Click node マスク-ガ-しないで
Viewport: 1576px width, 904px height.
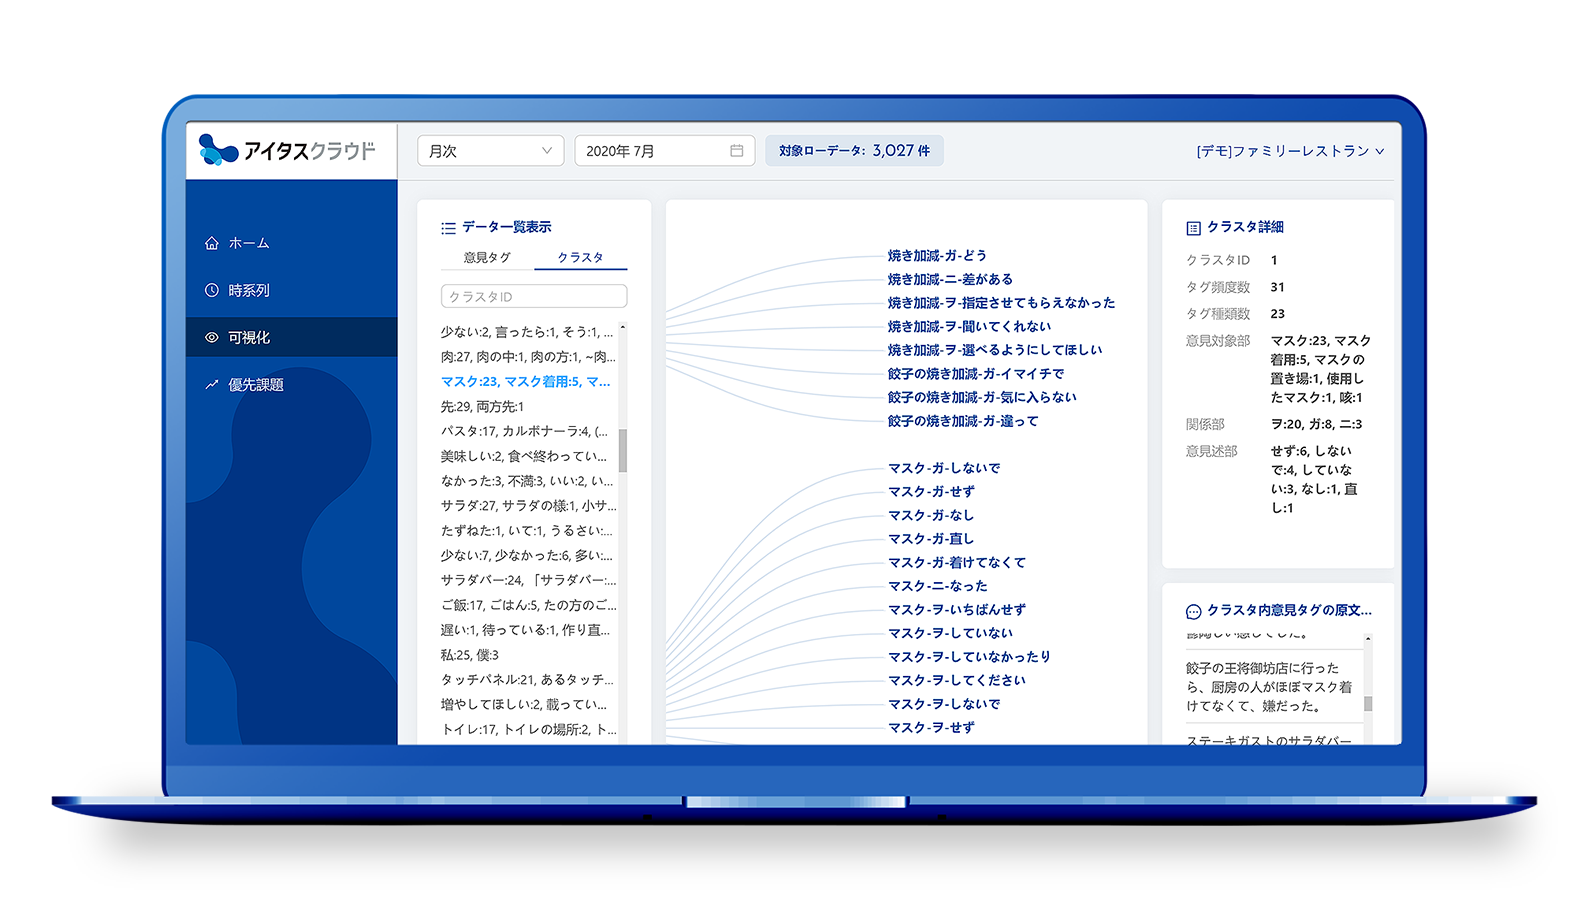pyautogui.click(x=944, y=468)
